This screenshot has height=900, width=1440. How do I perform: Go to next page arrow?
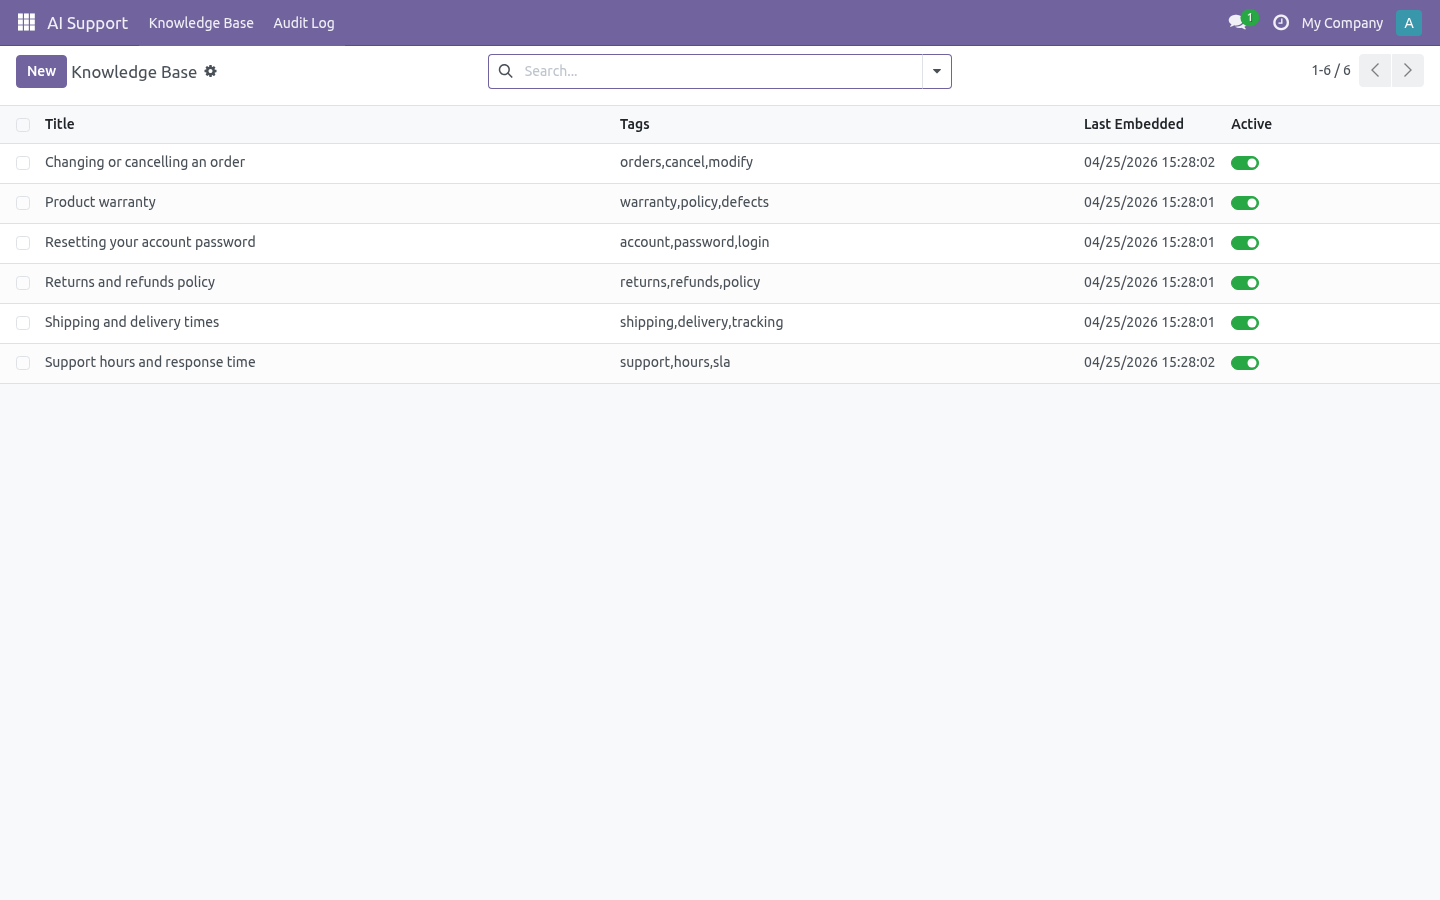(1408, 70)
